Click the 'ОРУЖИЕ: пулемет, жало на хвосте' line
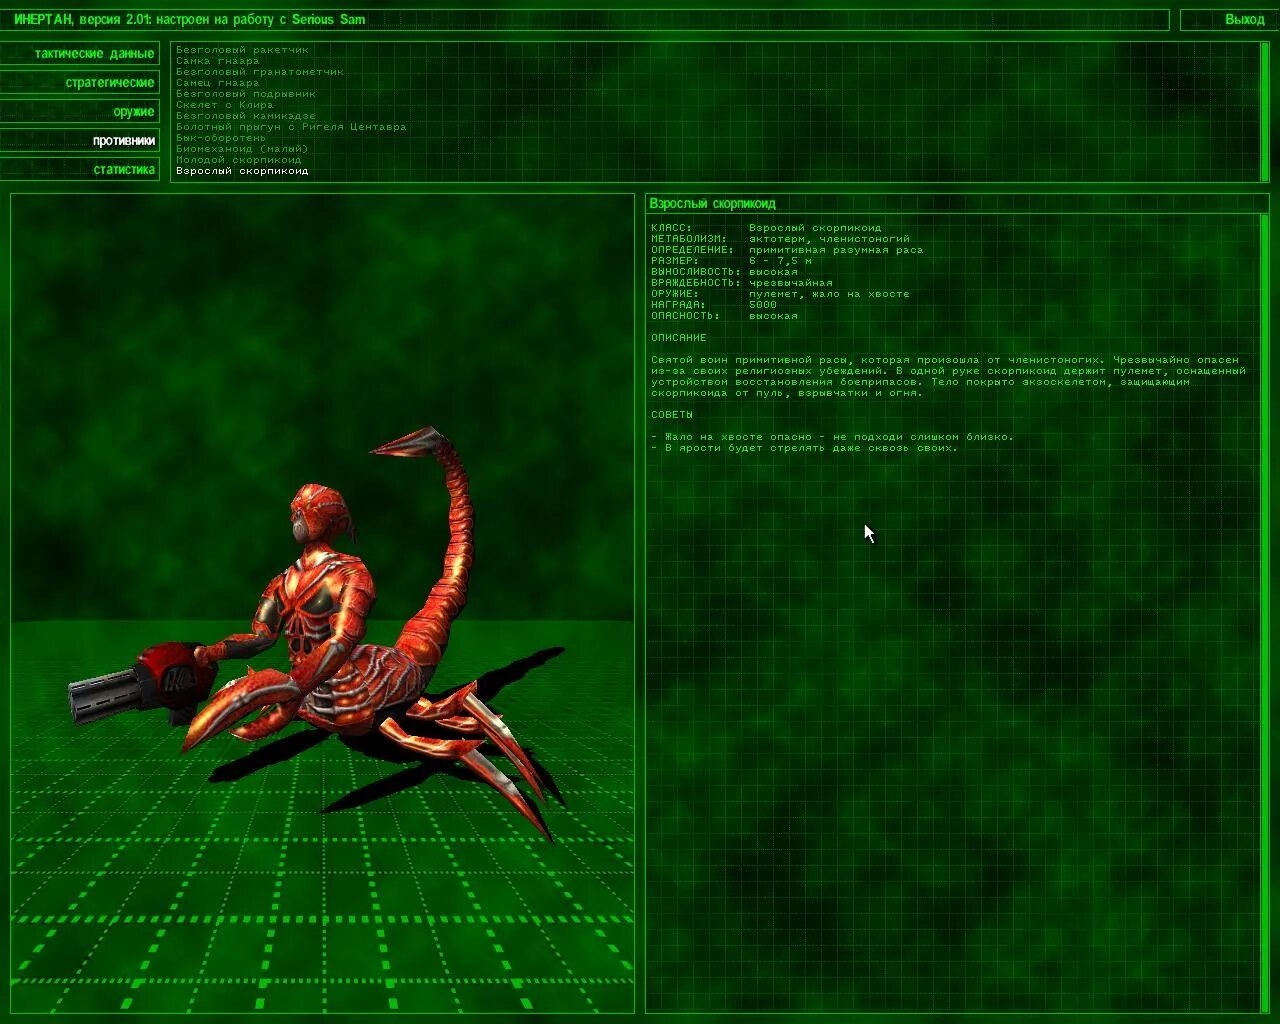This screenshot has height=1024, width=1280. [781, 294]
